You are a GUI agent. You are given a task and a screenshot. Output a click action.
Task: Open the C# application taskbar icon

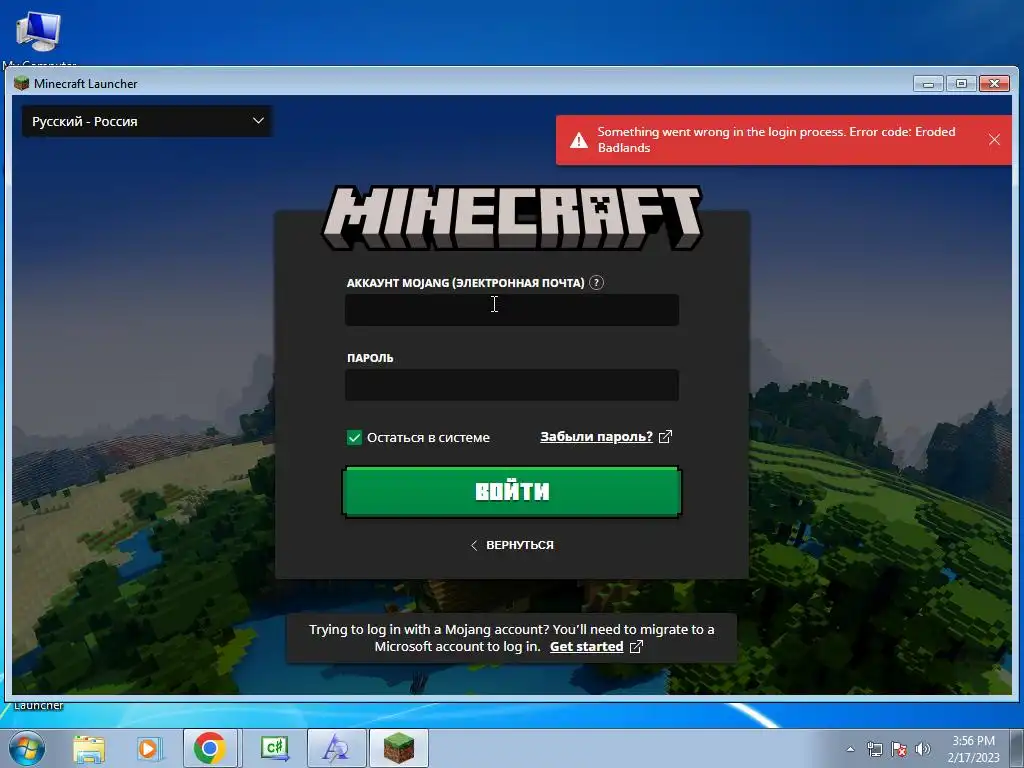[274, 748]
